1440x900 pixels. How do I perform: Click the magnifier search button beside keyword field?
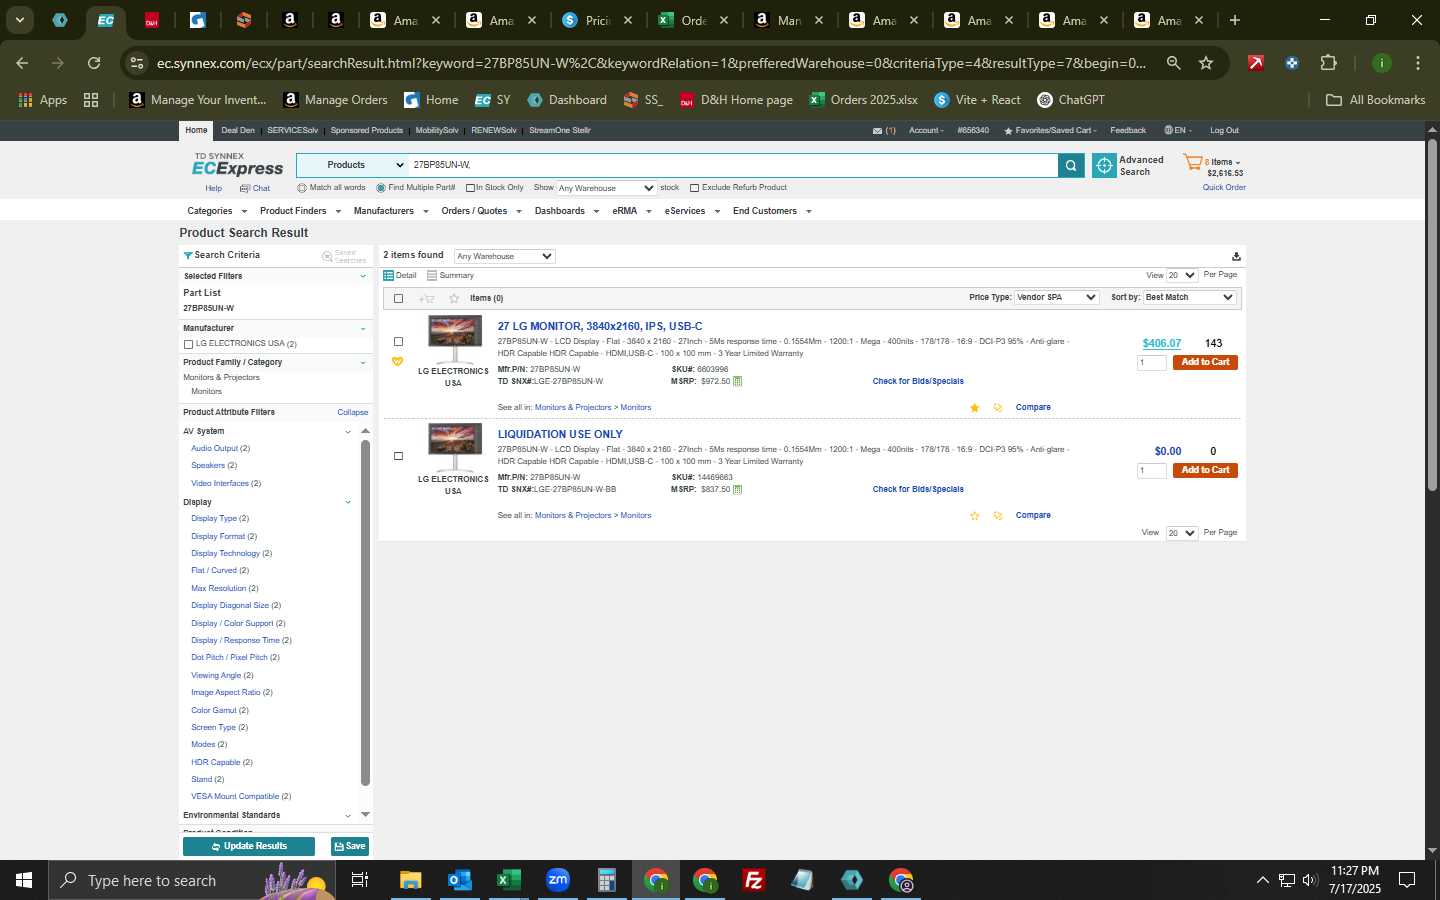(x=1071, y=166)
